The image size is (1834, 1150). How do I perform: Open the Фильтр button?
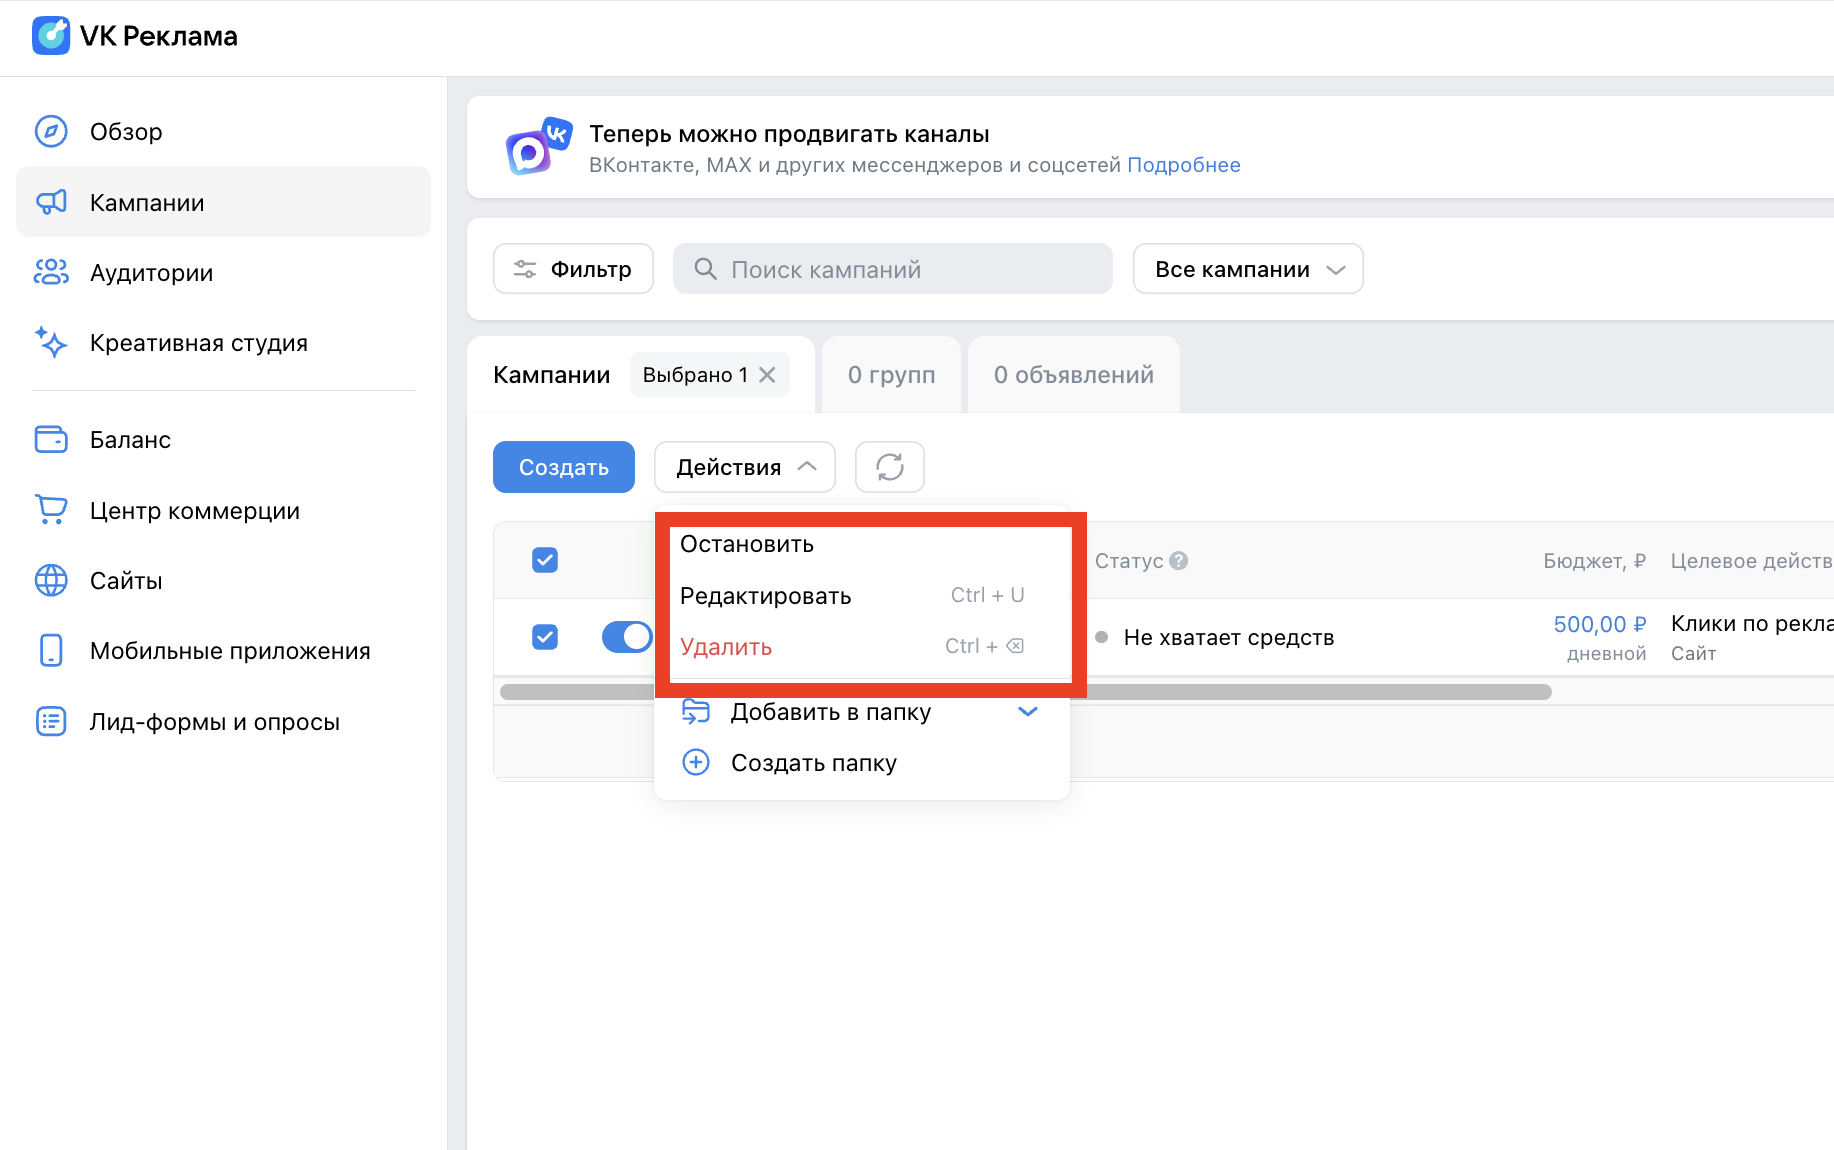click(x=573, y=269)
